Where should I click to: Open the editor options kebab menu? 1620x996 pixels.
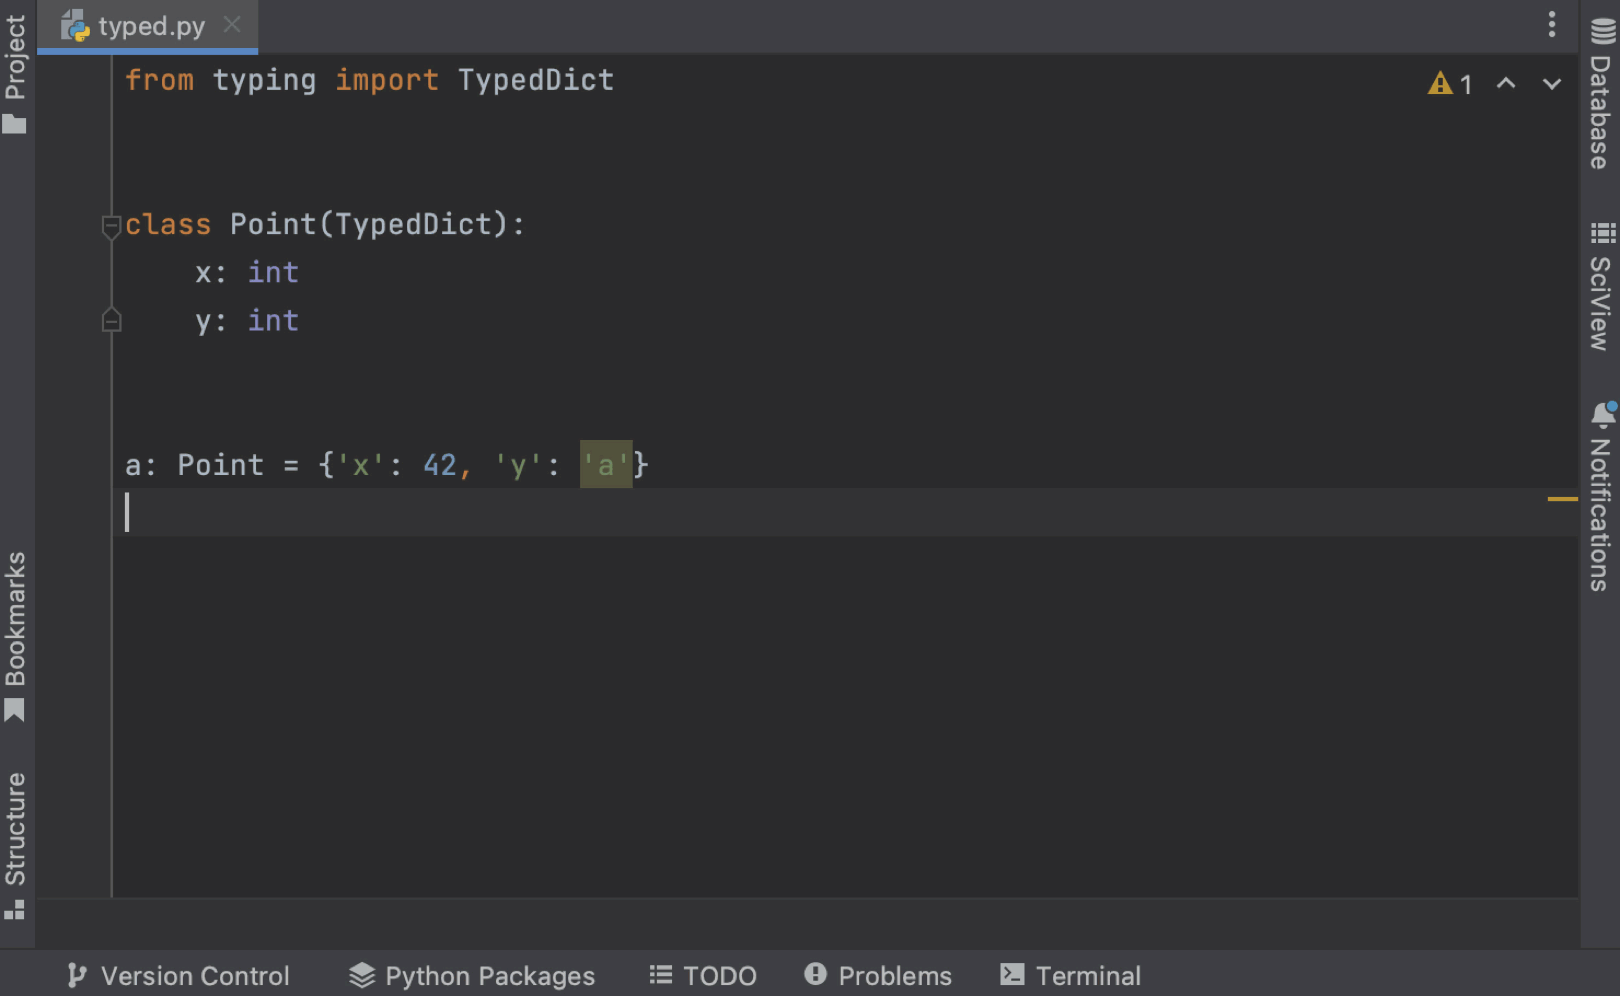[1551, 25]
